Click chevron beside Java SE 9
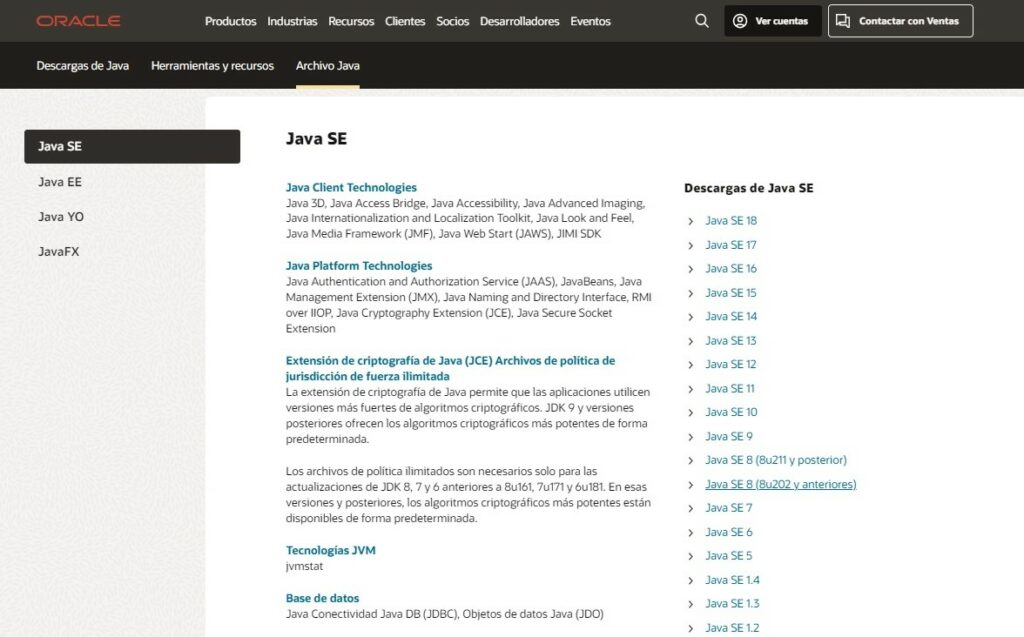 (x=690, y=436)
